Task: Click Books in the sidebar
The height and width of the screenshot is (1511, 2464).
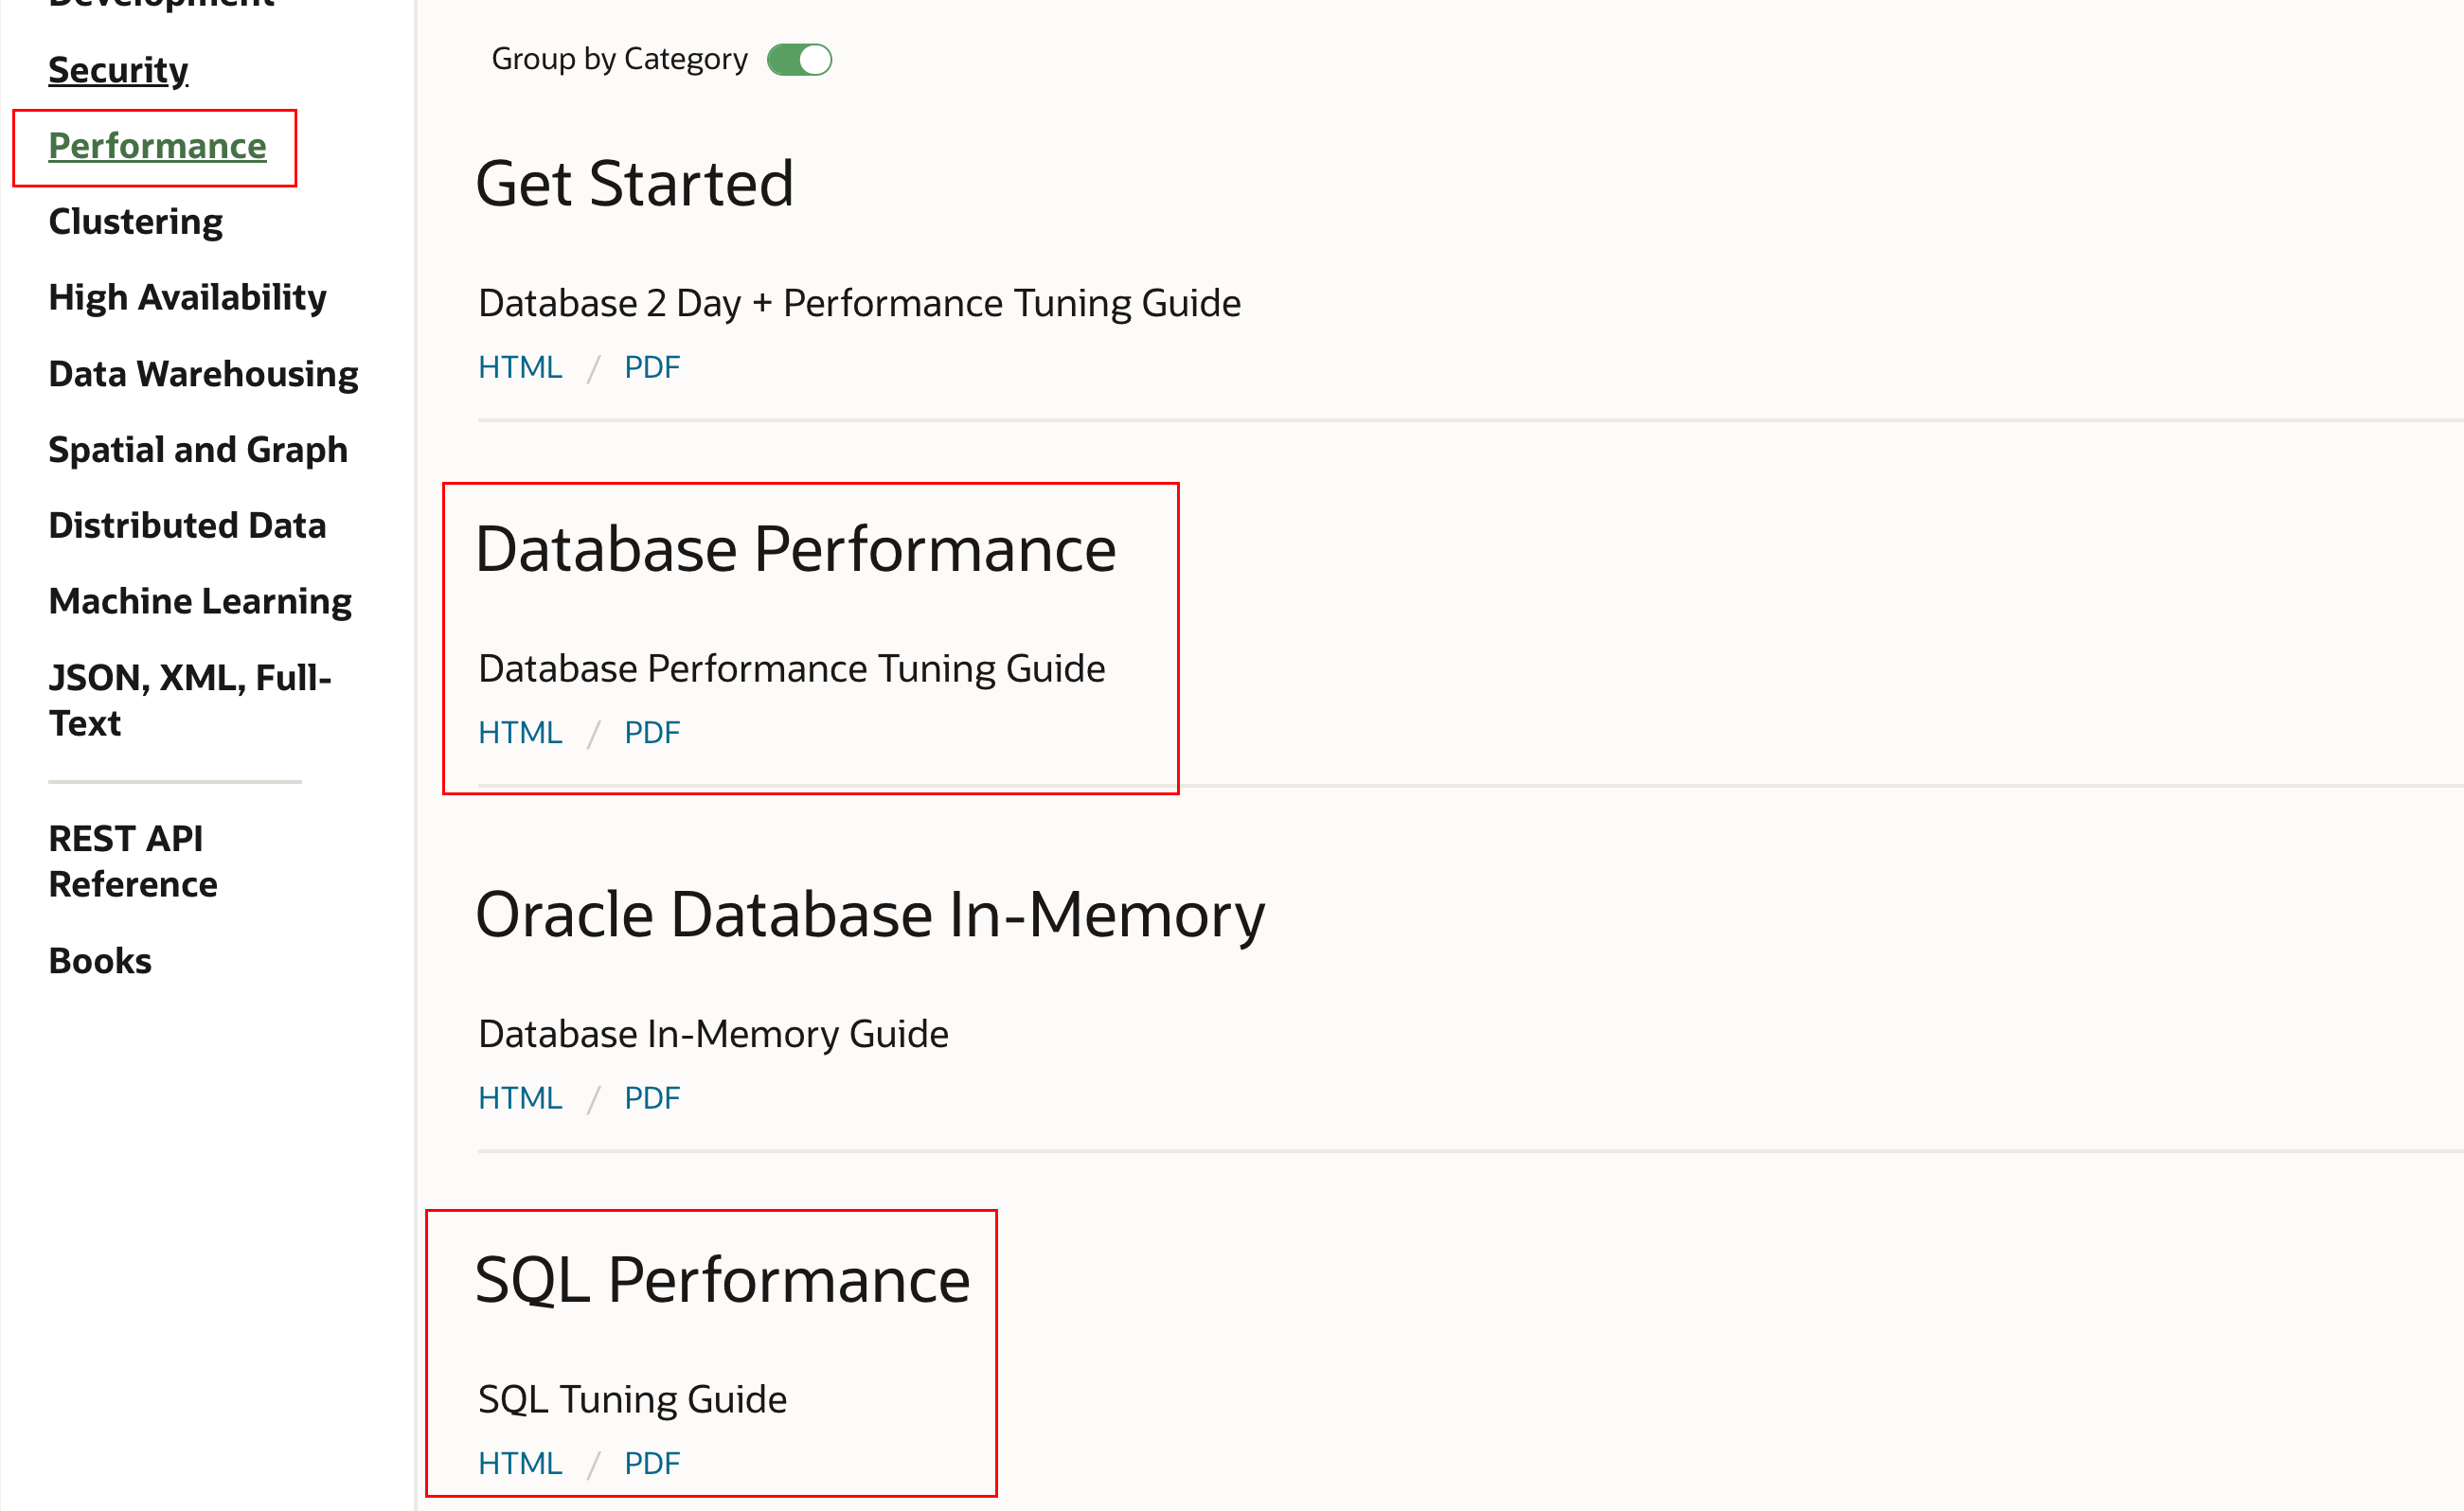Action: [x=100, y=961]
